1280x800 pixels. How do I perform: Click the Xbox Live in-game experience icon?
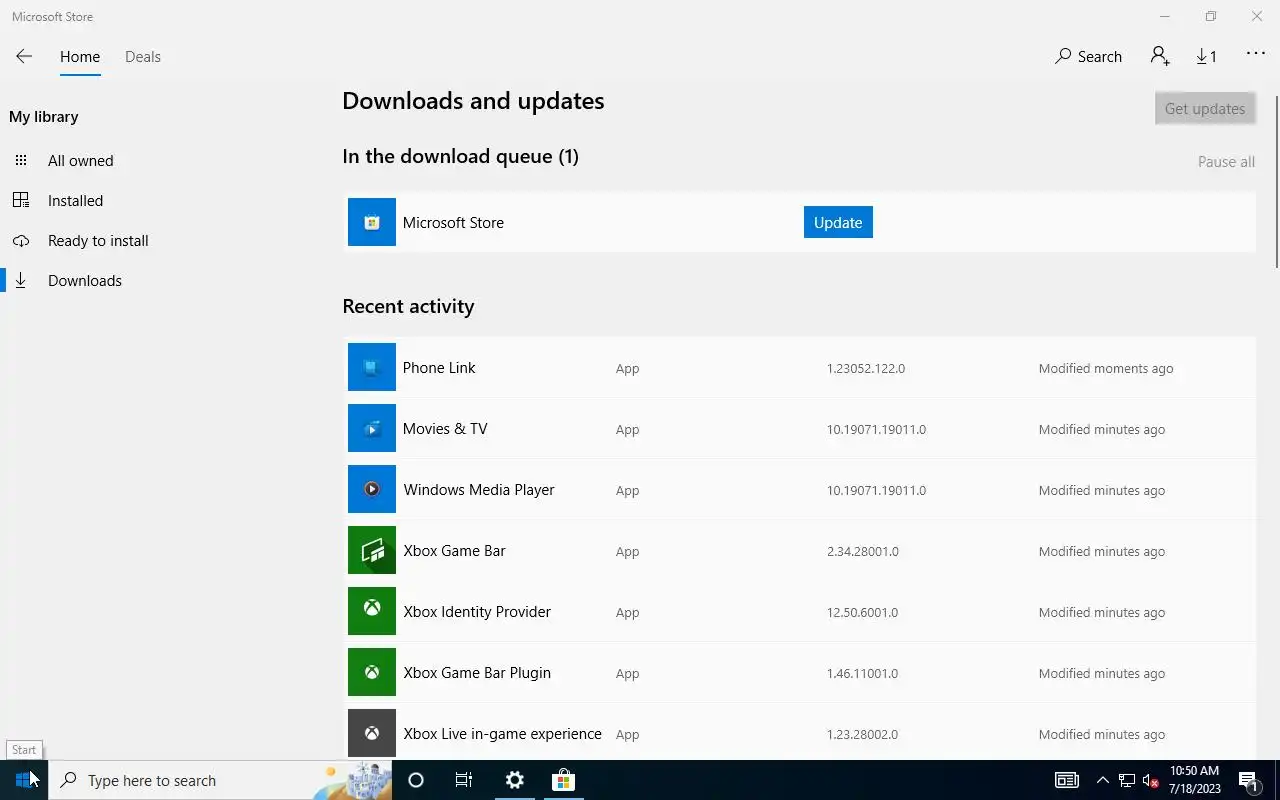tap(372, 733)
